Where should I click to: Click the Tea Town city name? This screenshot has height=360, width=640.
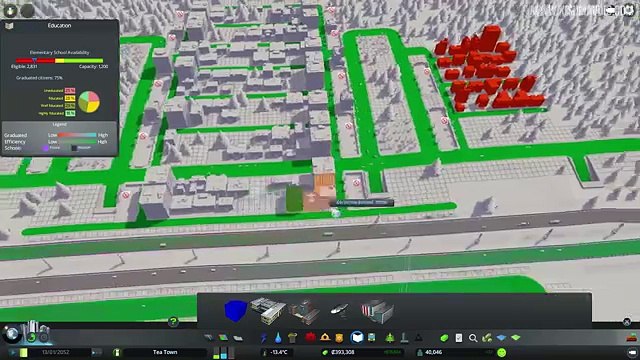(x=165, y=352)
